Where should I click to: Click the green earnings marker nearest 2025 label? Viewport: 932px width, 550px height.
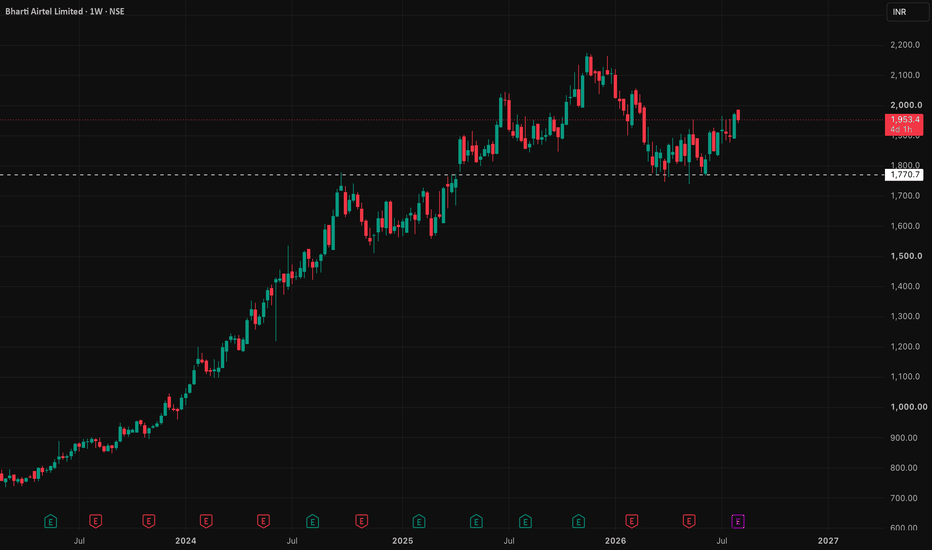[418, 521]
